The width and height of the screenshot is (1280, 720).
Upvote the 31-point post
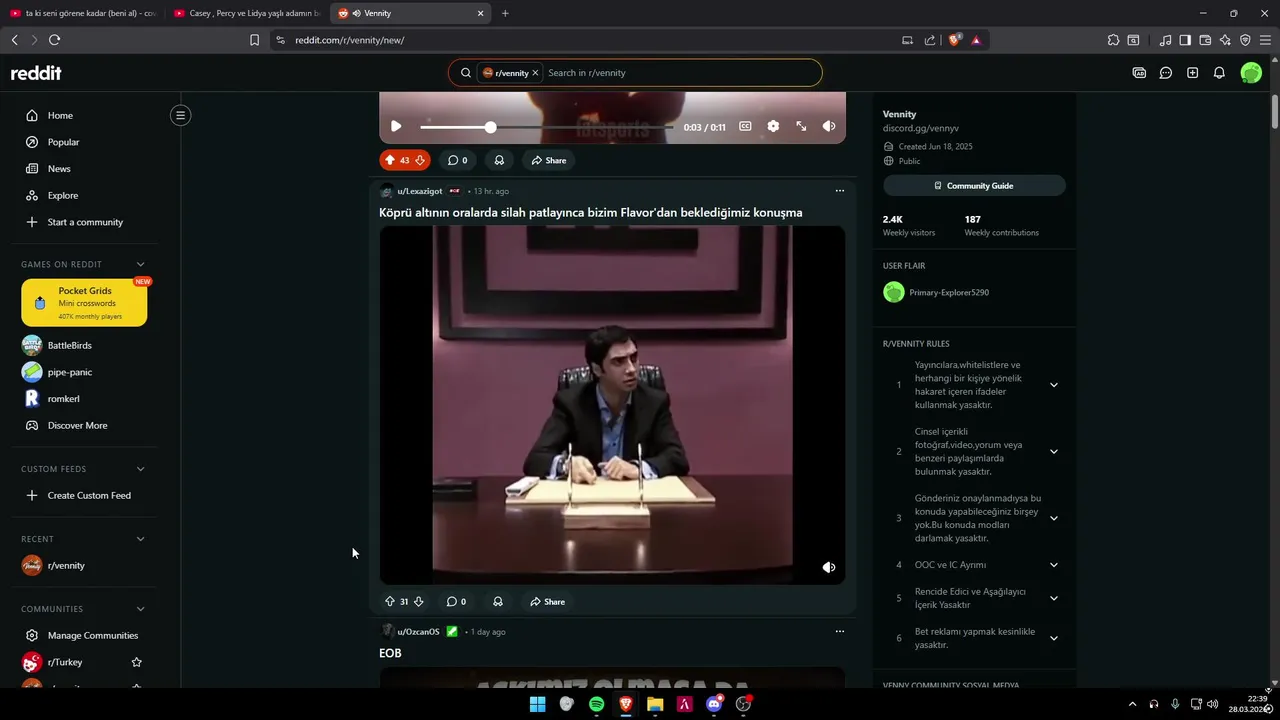(x=390, y=601)
